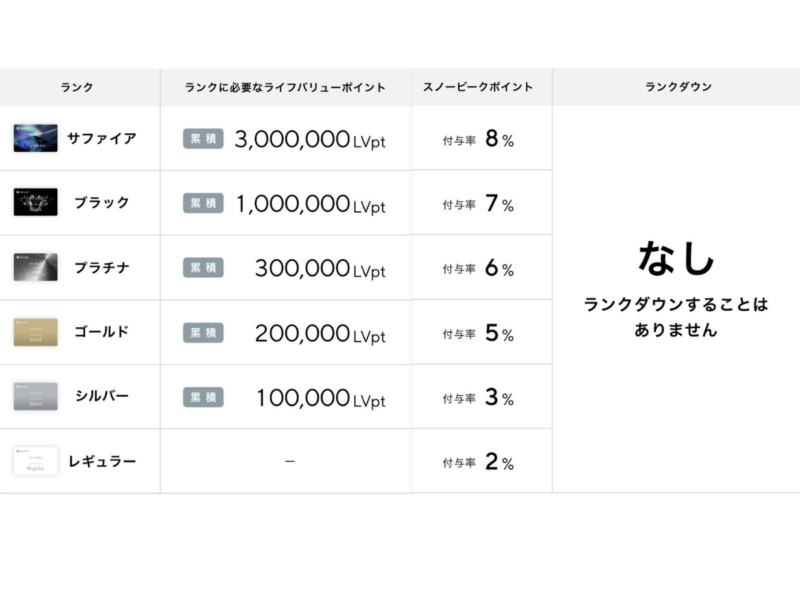Click the レギュラー rank label
800x600 pixels.
pyautogui.click(x=102, y=461)
